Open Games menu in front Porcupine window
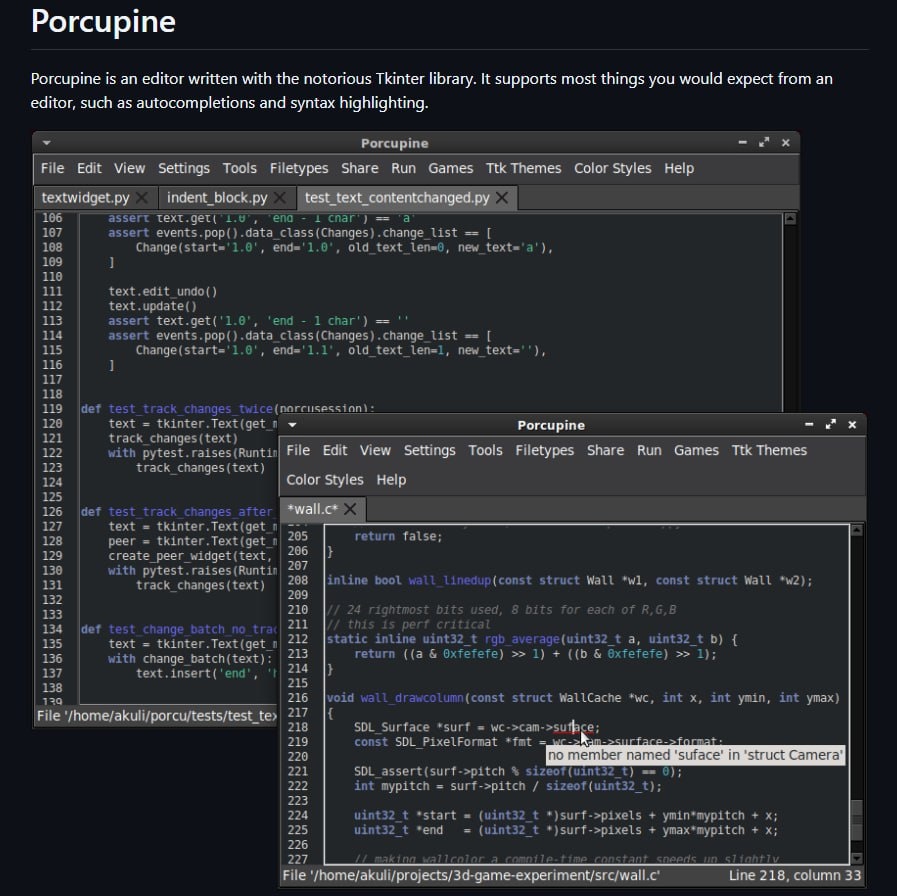This screenshot has height=896, width=897. coord(696,450)
